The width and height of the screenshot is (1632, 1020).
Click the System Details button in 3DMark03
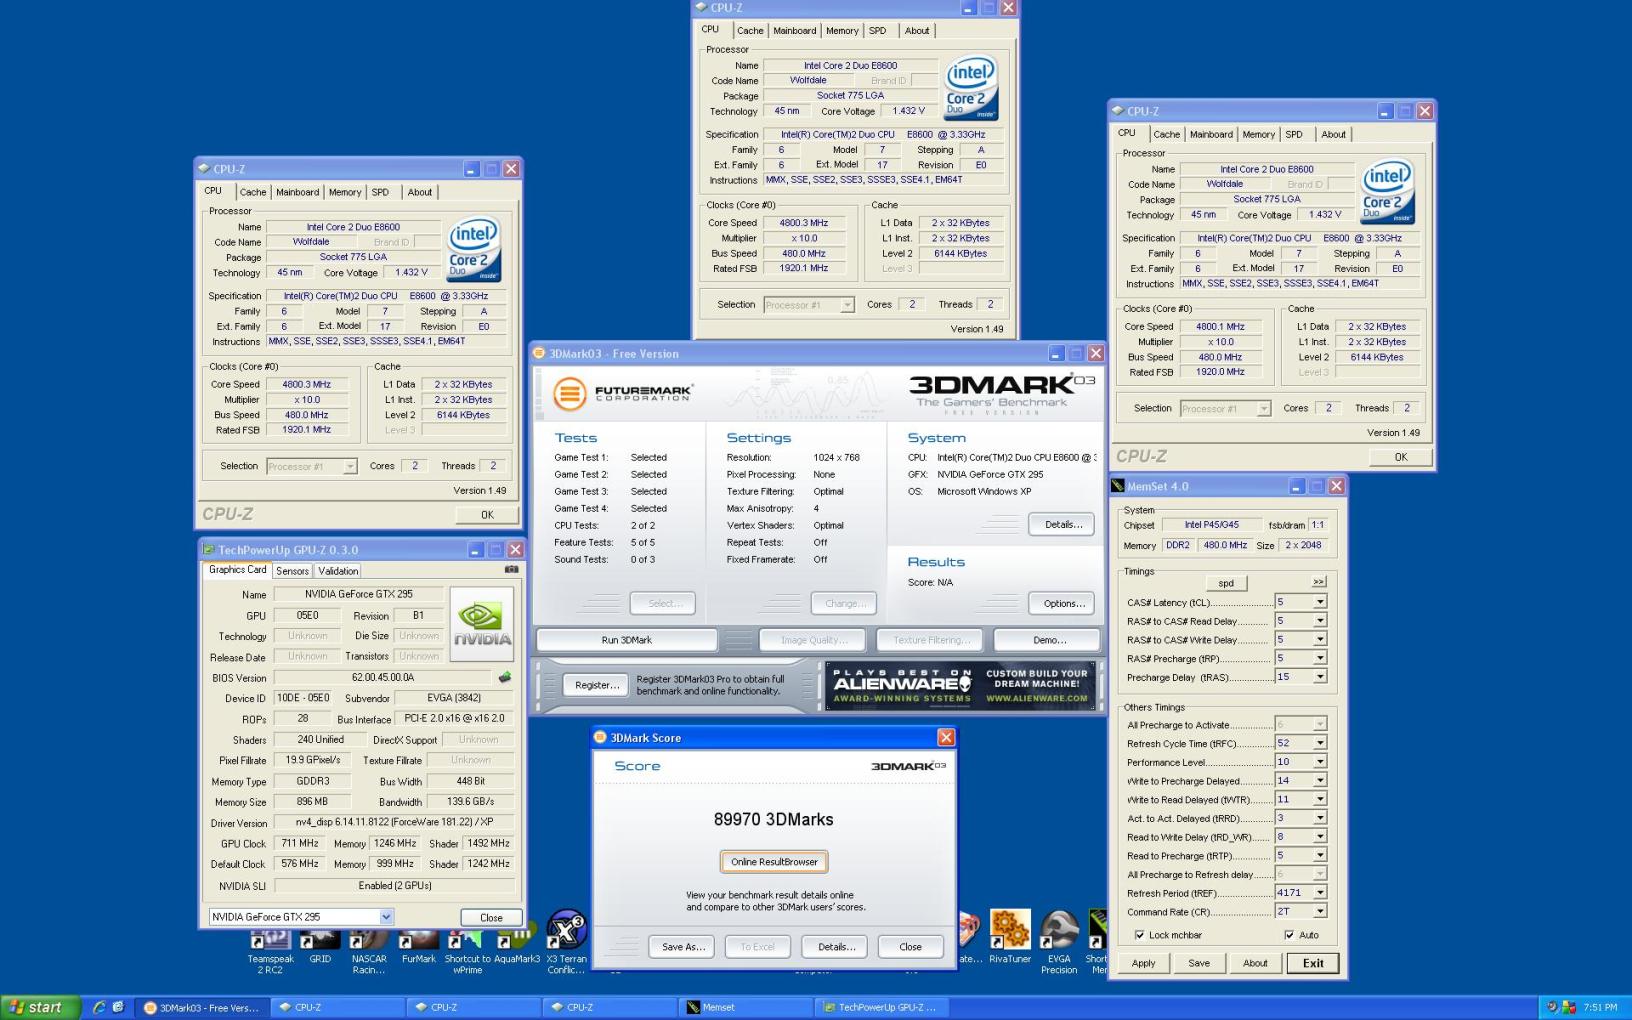(1063, 524)
